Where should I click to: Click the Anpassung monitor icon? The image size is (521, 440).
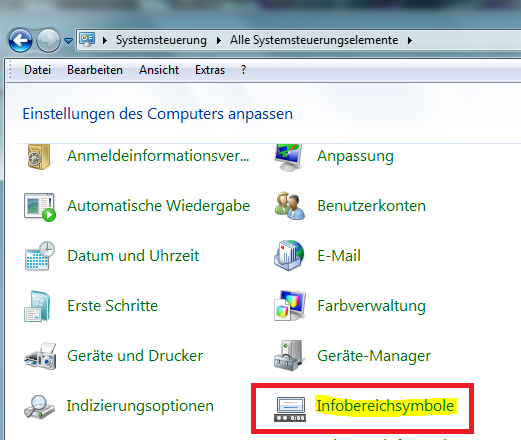click(x=289, y=157)
